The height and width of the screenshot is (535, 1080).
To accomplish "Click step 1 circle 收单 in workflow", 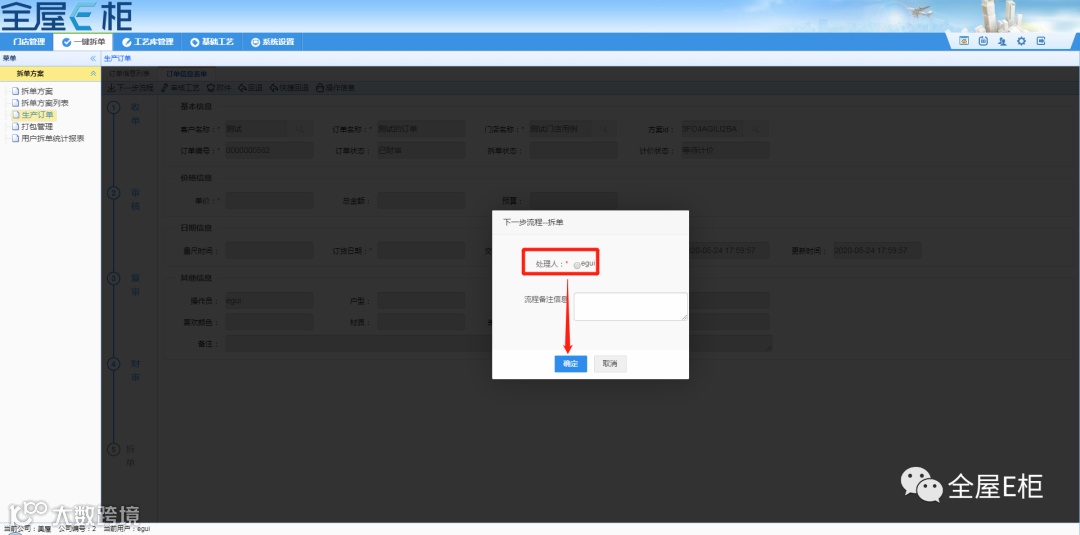I will (114, 107).
